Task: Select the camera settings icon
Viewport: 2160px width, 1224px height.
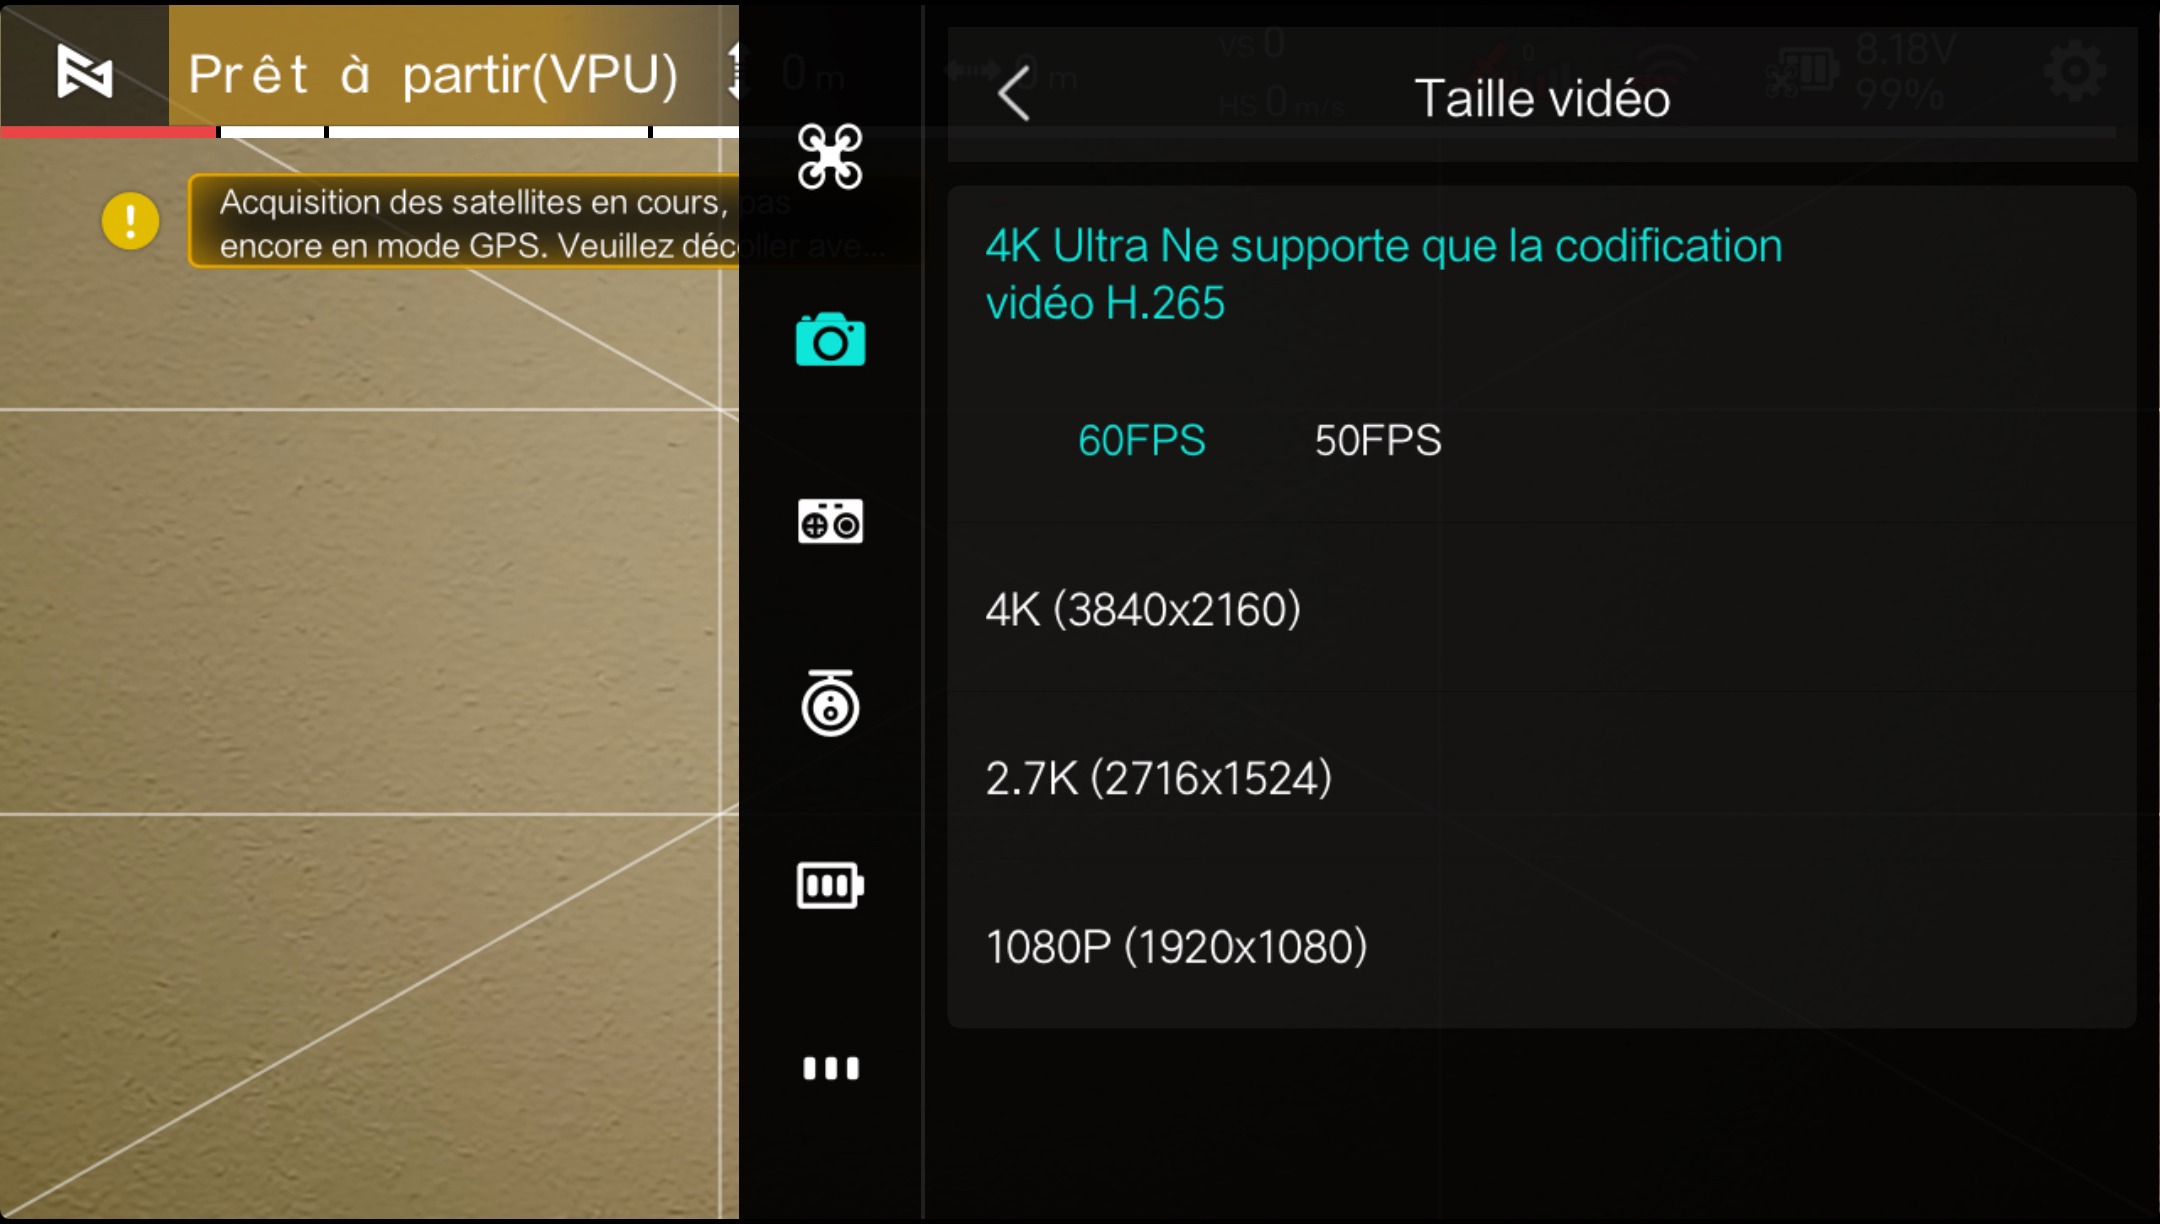Action: tap(830, 340)
